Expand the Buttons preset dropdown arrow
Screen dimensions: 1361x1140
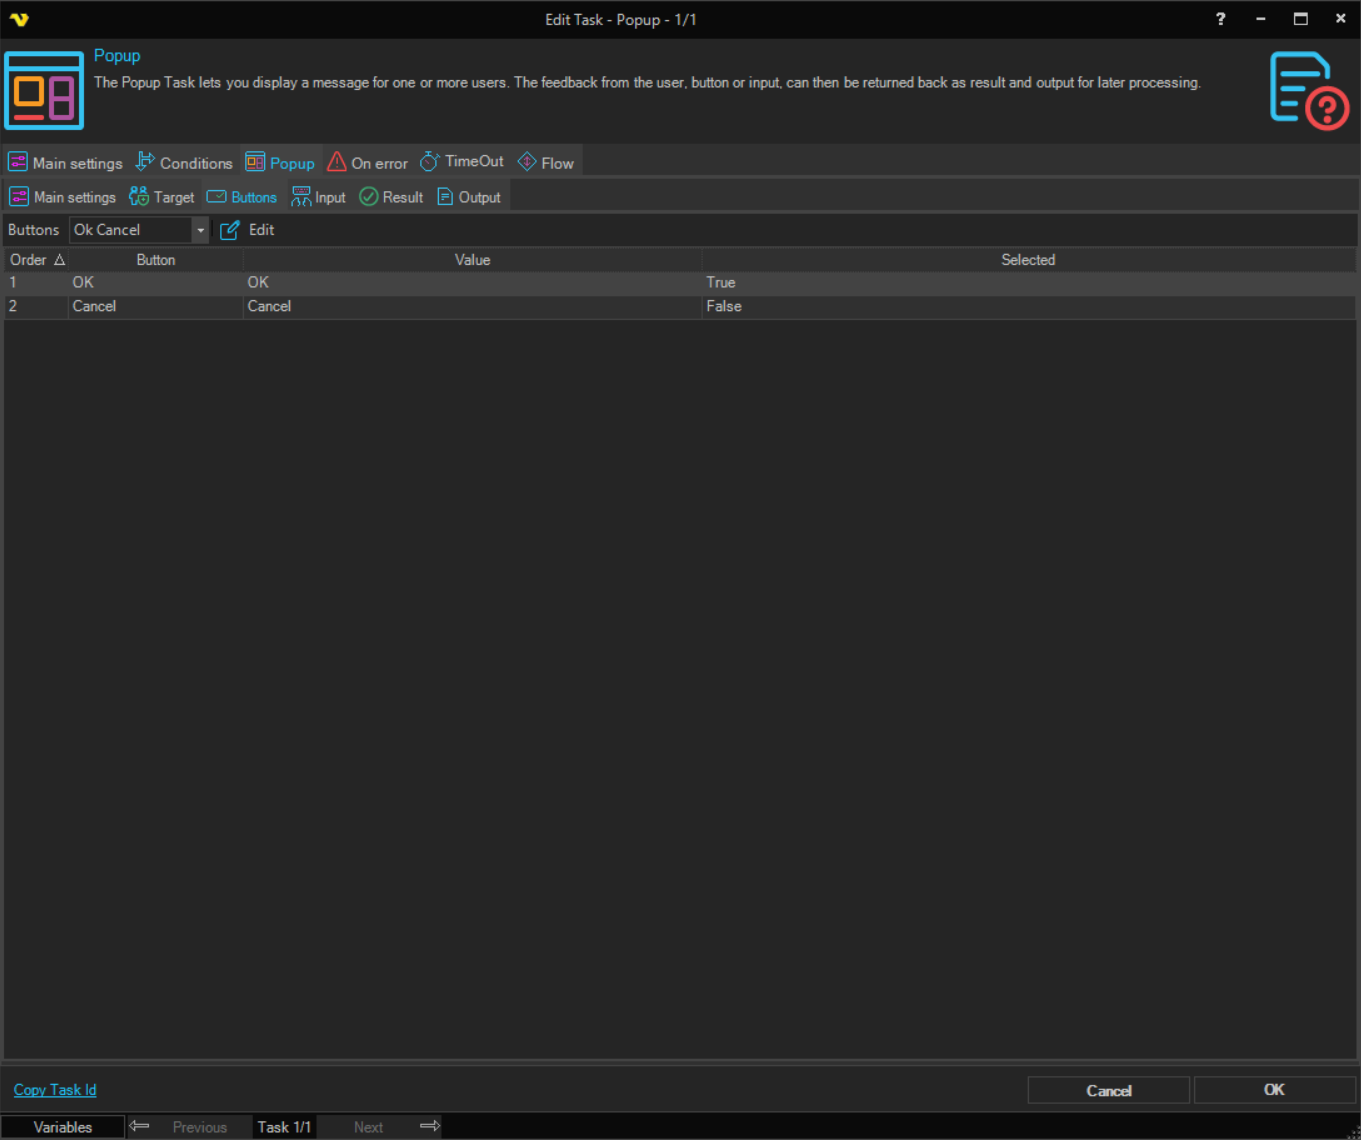pos(200,230)
